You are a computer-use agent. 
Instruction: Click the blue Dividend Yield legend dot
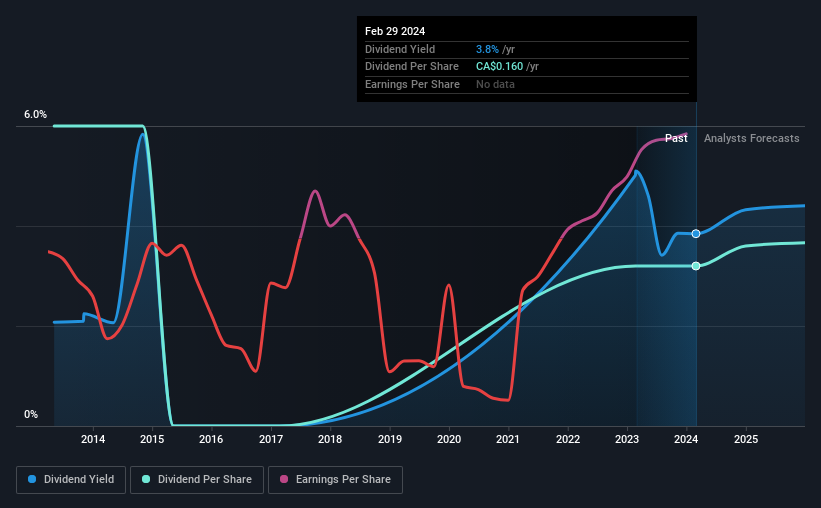pos(32,479)
